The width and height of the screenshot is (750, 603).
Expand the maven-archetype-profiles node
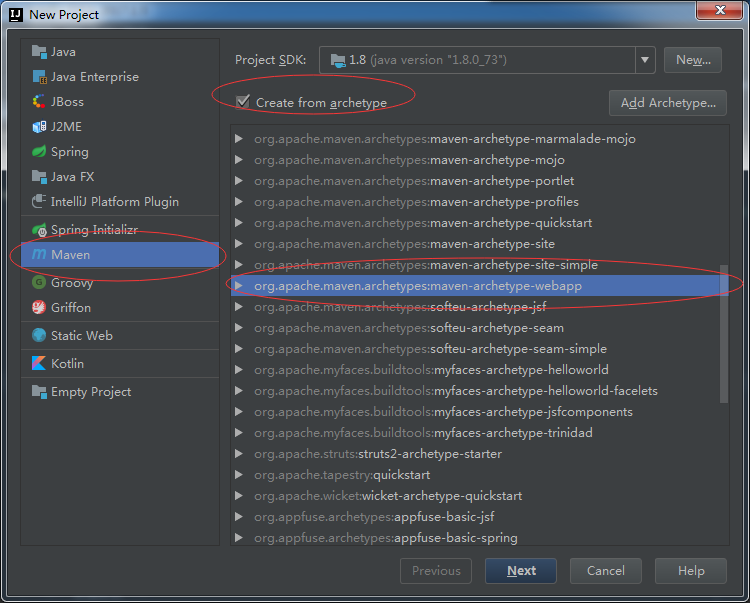click(239, 202)
